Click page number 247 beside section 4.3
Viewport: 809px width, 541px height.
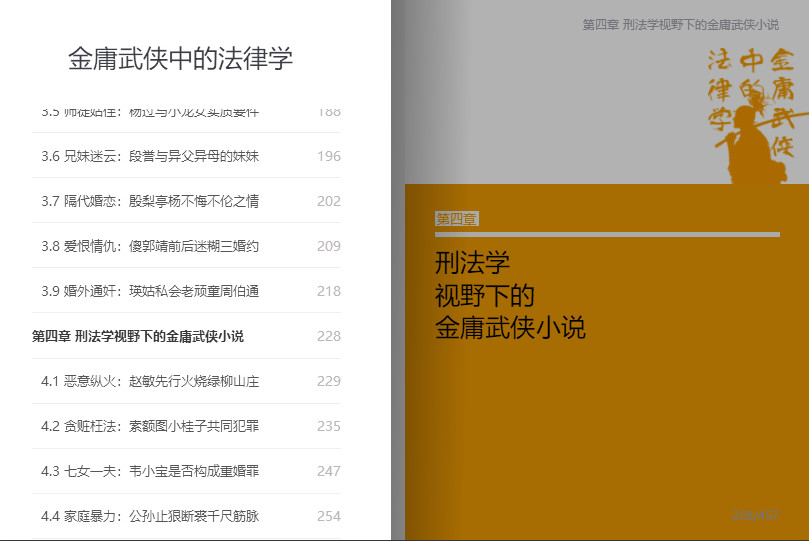tap(328, 471)
